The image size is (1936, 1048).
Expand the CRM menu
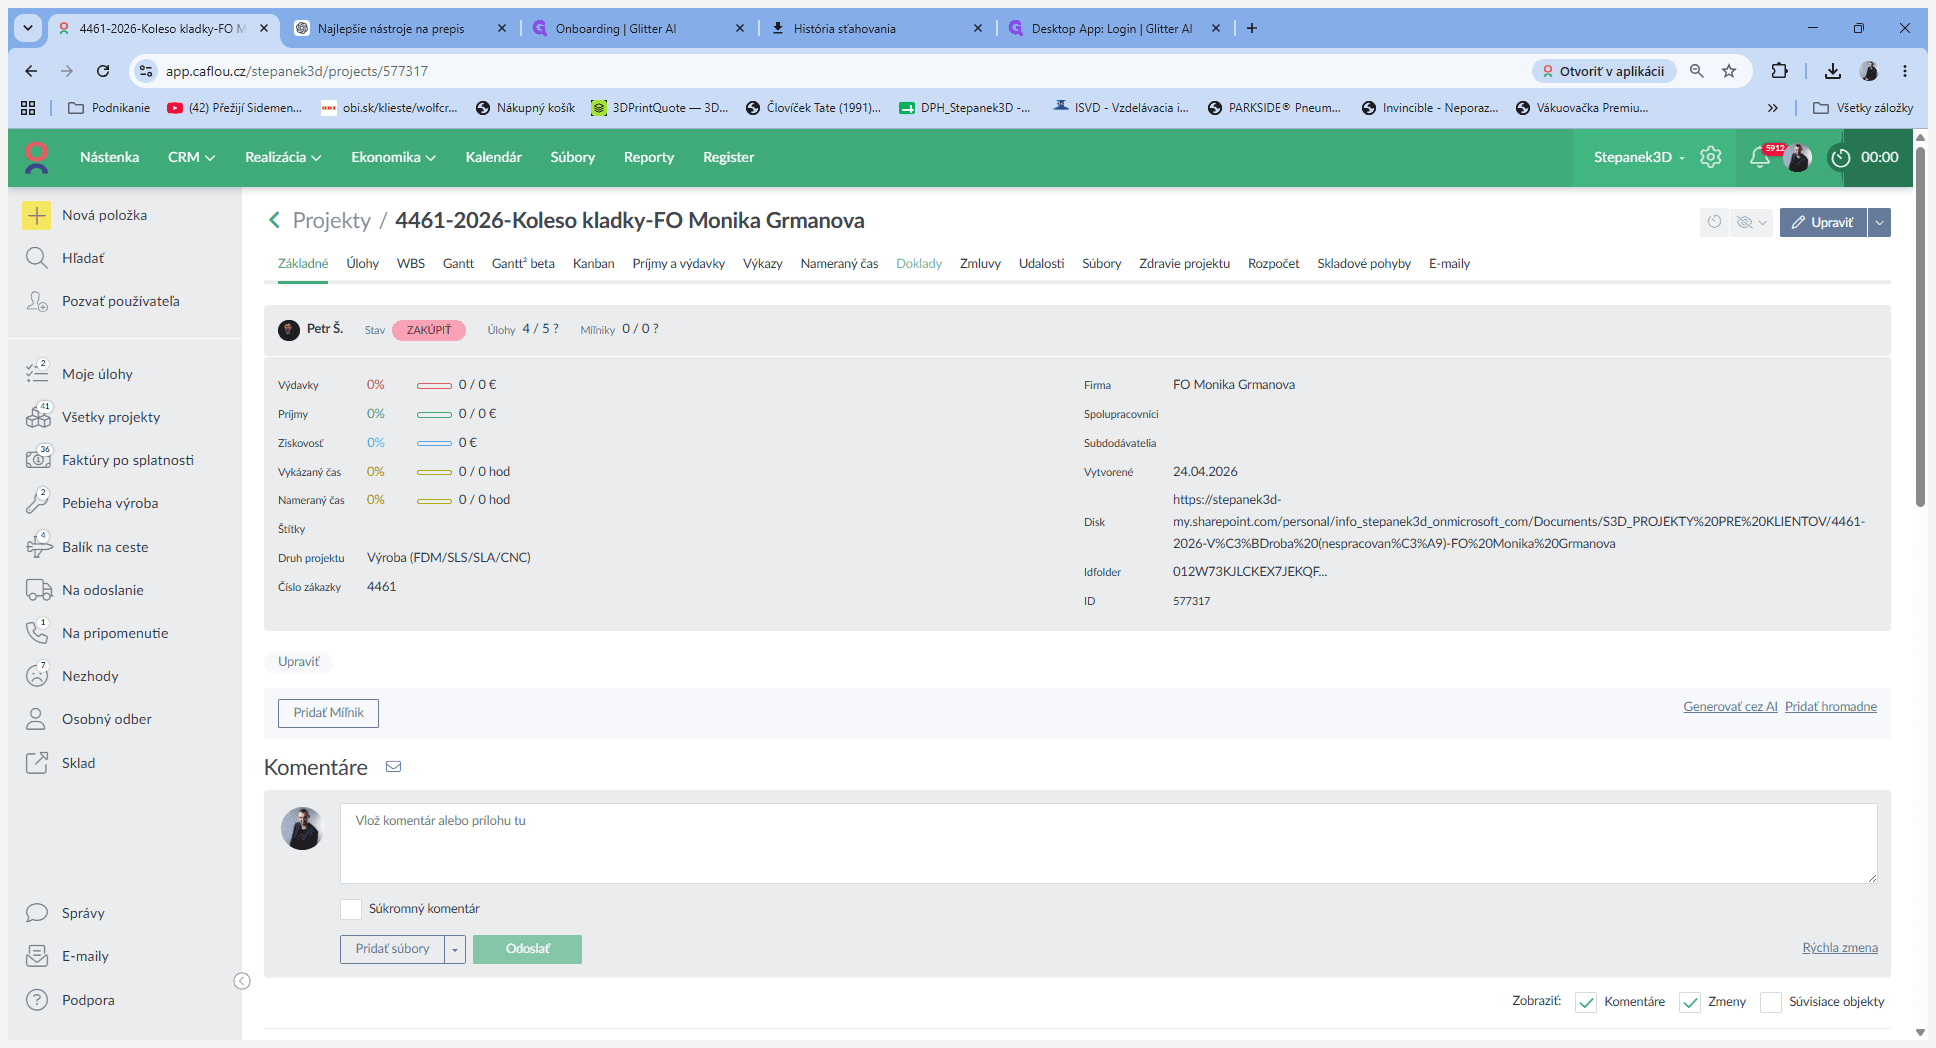click(x=191, y=157)
